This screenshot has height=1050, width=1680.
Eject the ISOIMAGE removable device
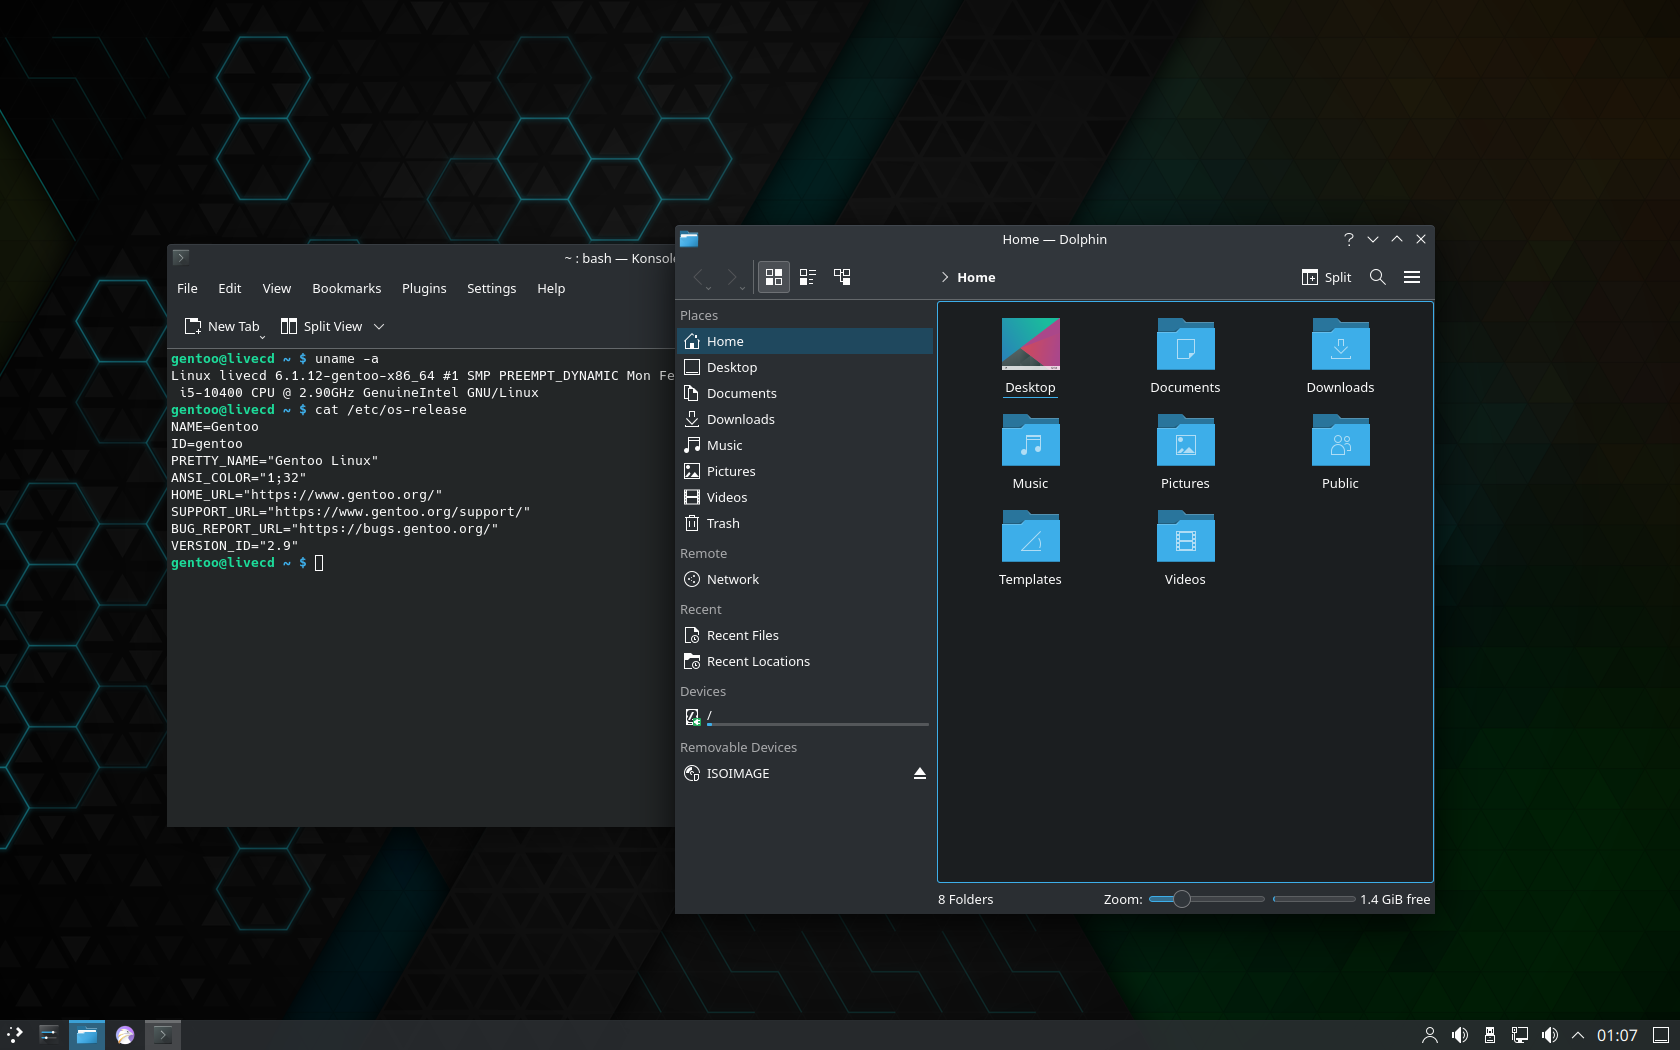pos(920,773)
